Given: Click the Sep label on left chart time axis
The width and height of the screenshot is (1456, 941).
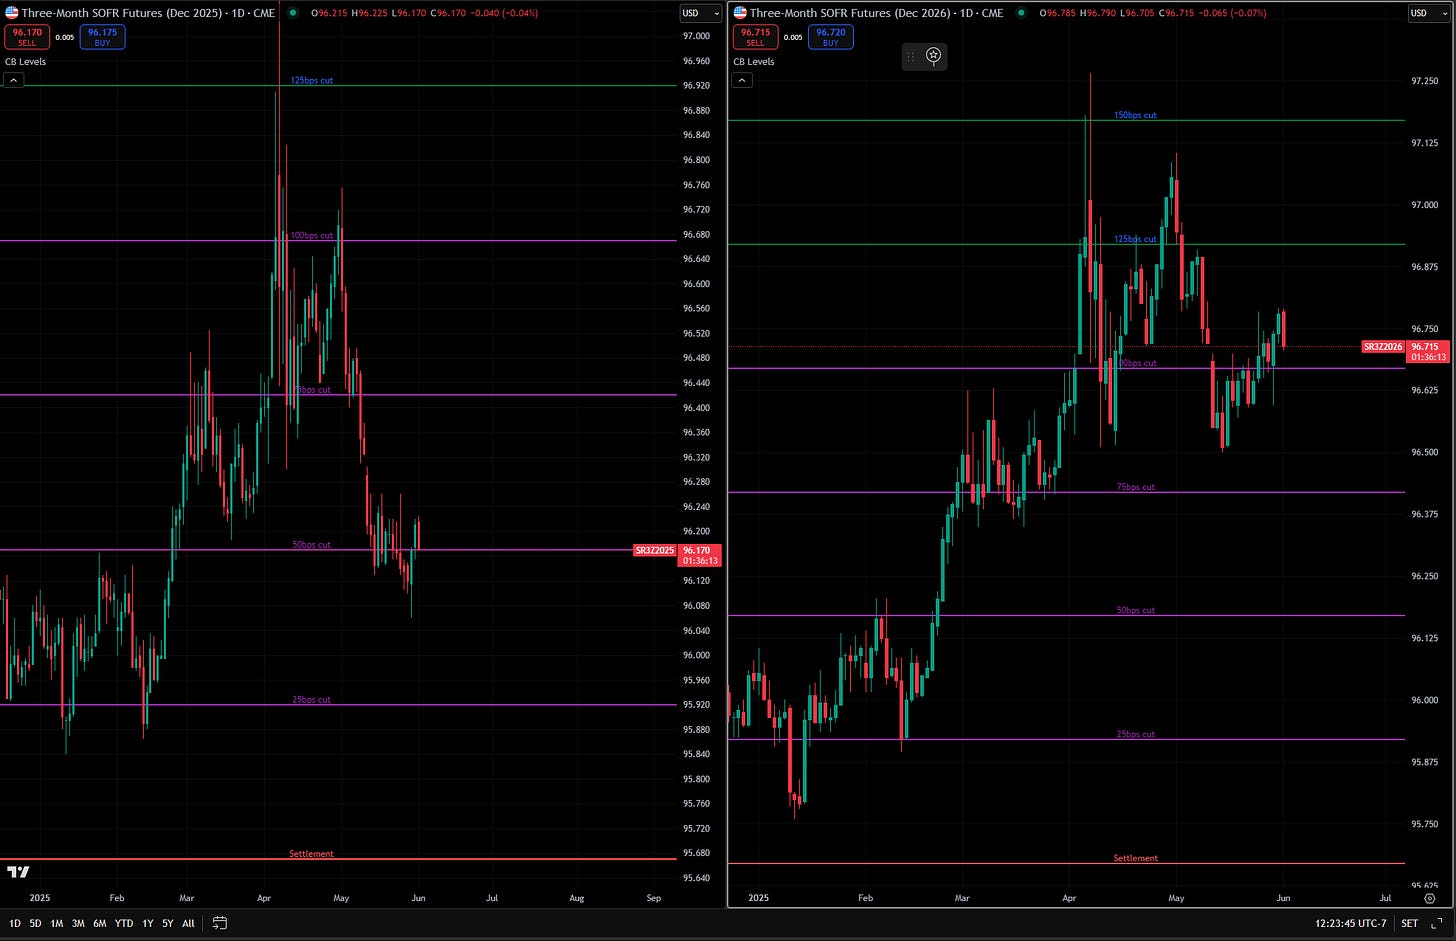Looking at the screenshot, I should [x=654, y=898].
